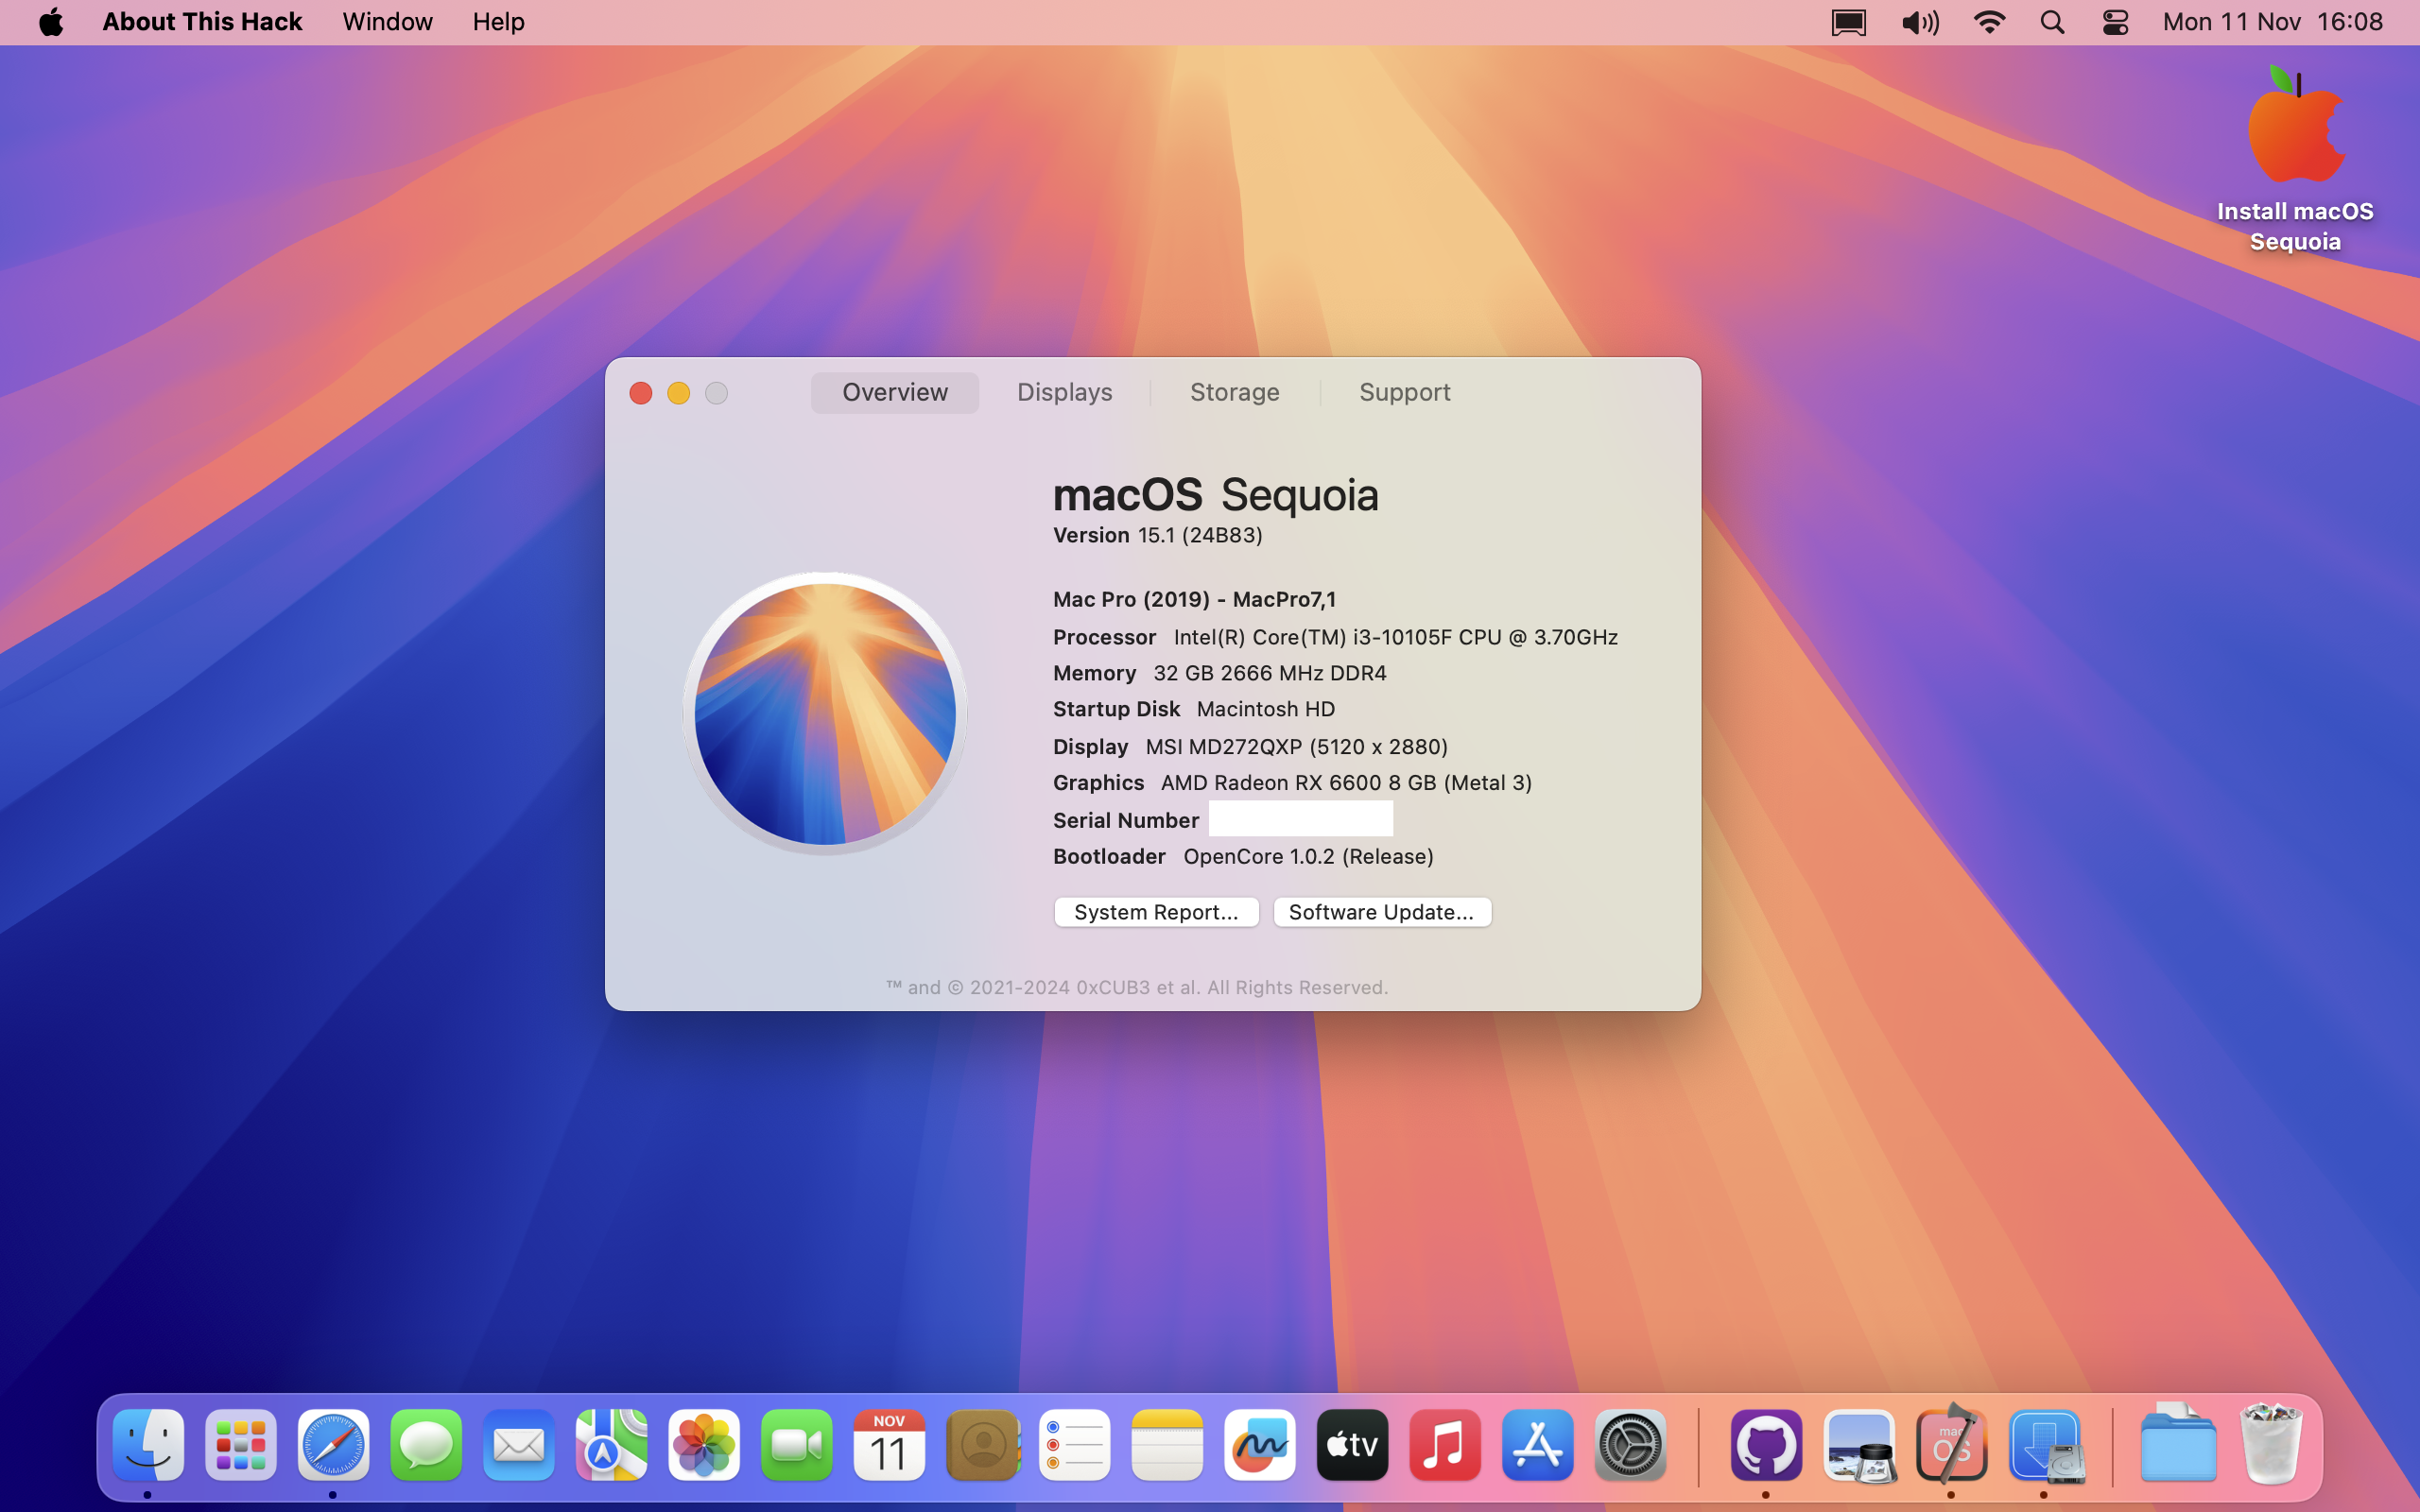Open Control Center in the menu bar
This screenshot has width=2420, height=1512.
pos(2115,22)
